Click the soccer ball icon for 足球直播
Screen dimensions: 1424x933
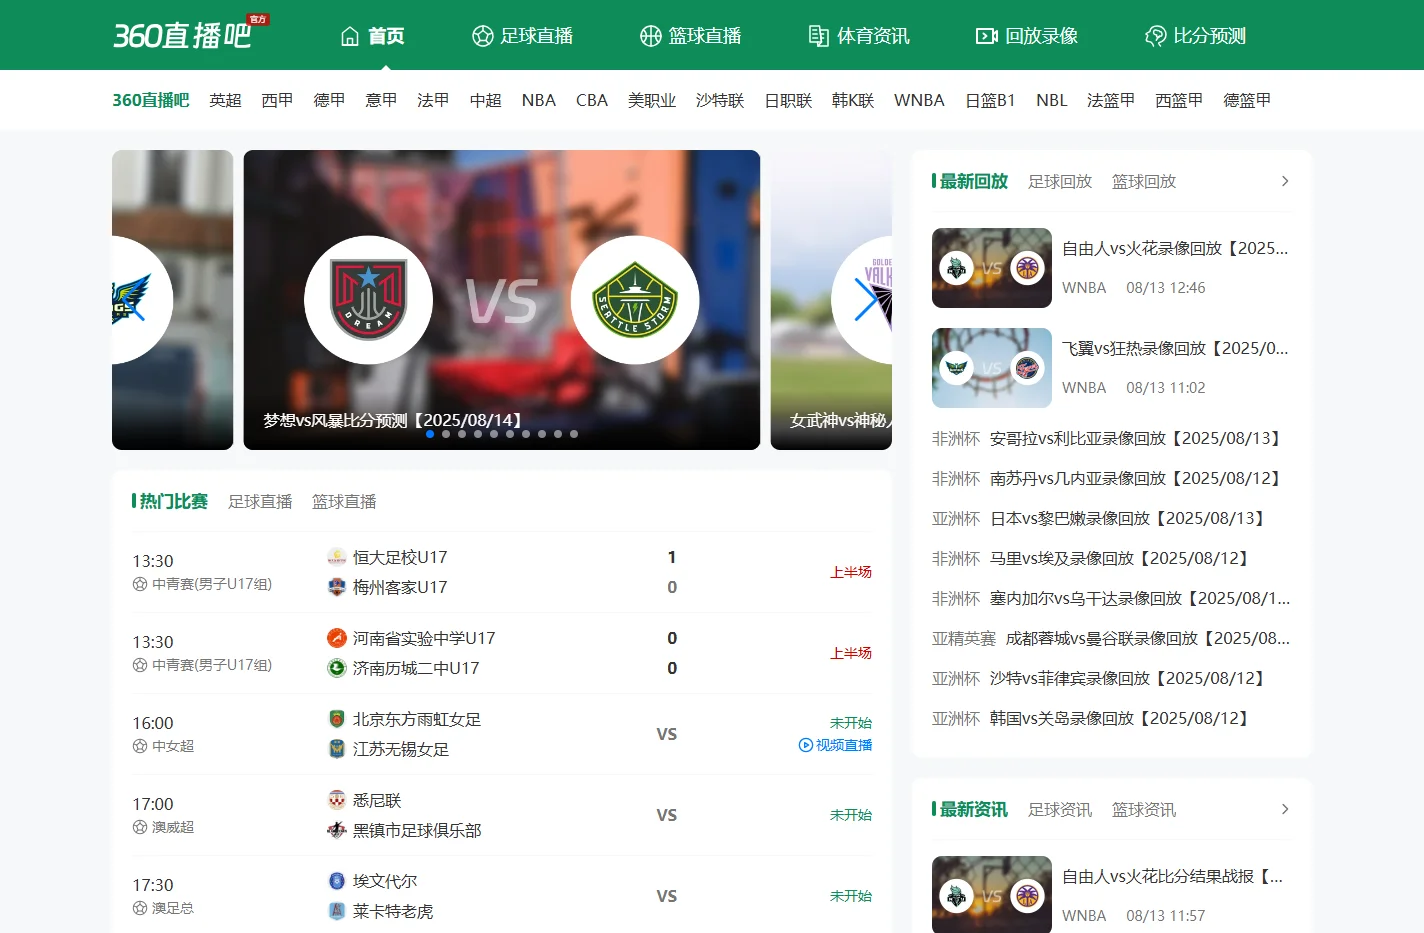(483, 36)
